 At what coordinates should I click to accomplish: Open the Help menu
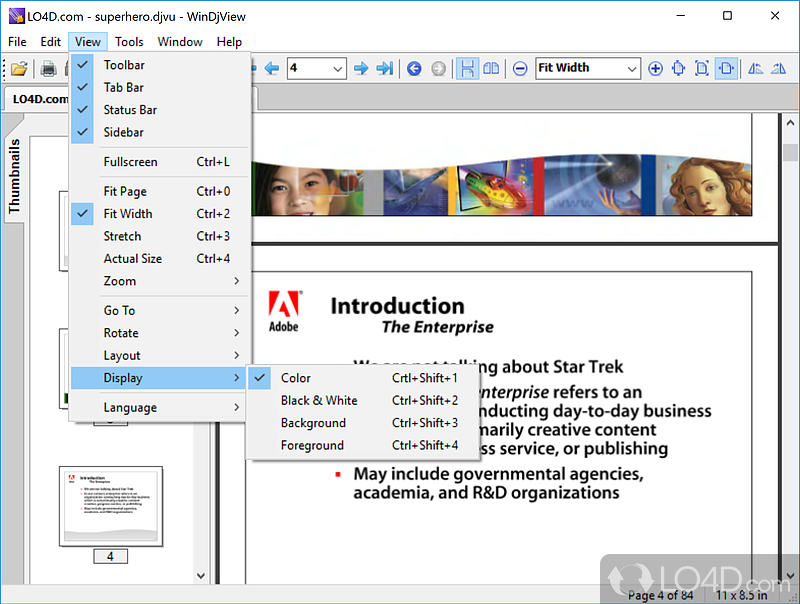(229, 42)
